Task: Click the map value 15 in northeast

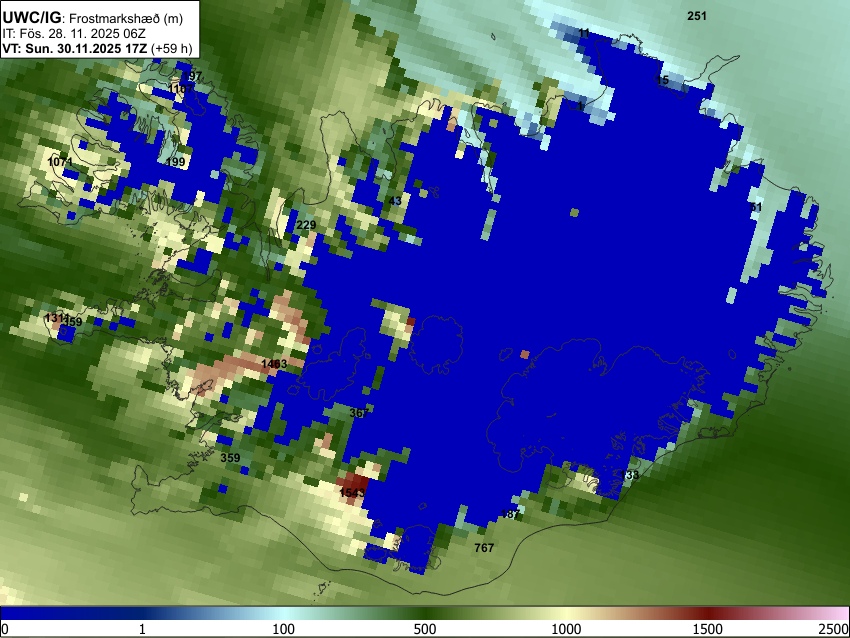Action: pyautogui.click(x=662, y=80)
